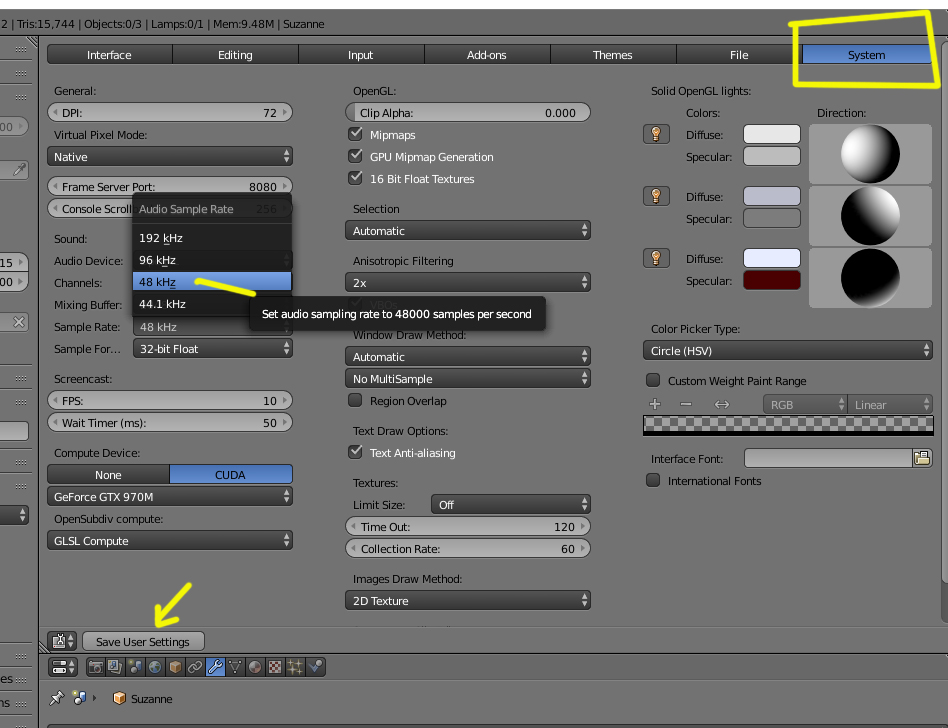Open the Render properties tab (camera icon)

click(96, 667)
